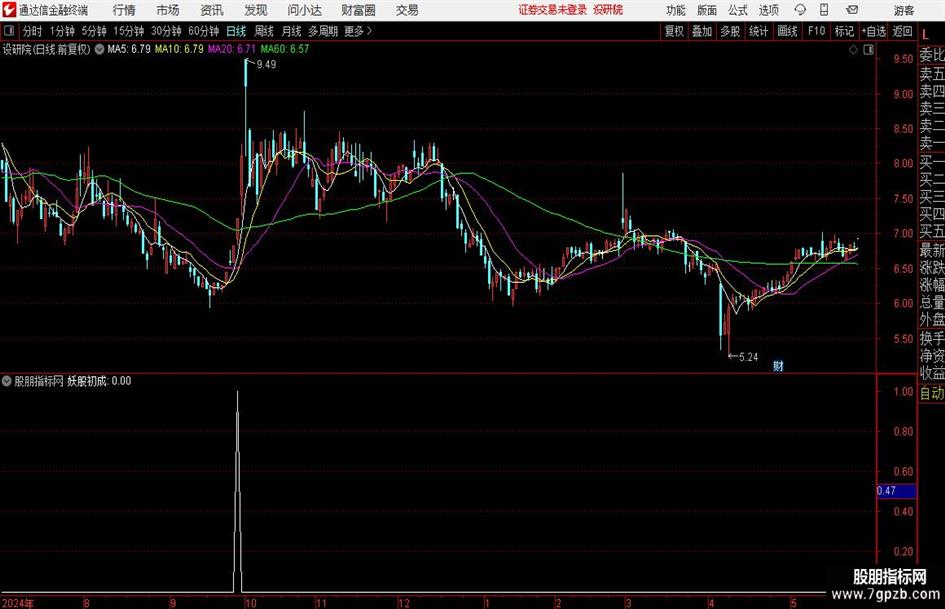Switch to 15分钟 period
Image resolution: width=945 pixels, height=609 pixels.
tap(128, 31)
